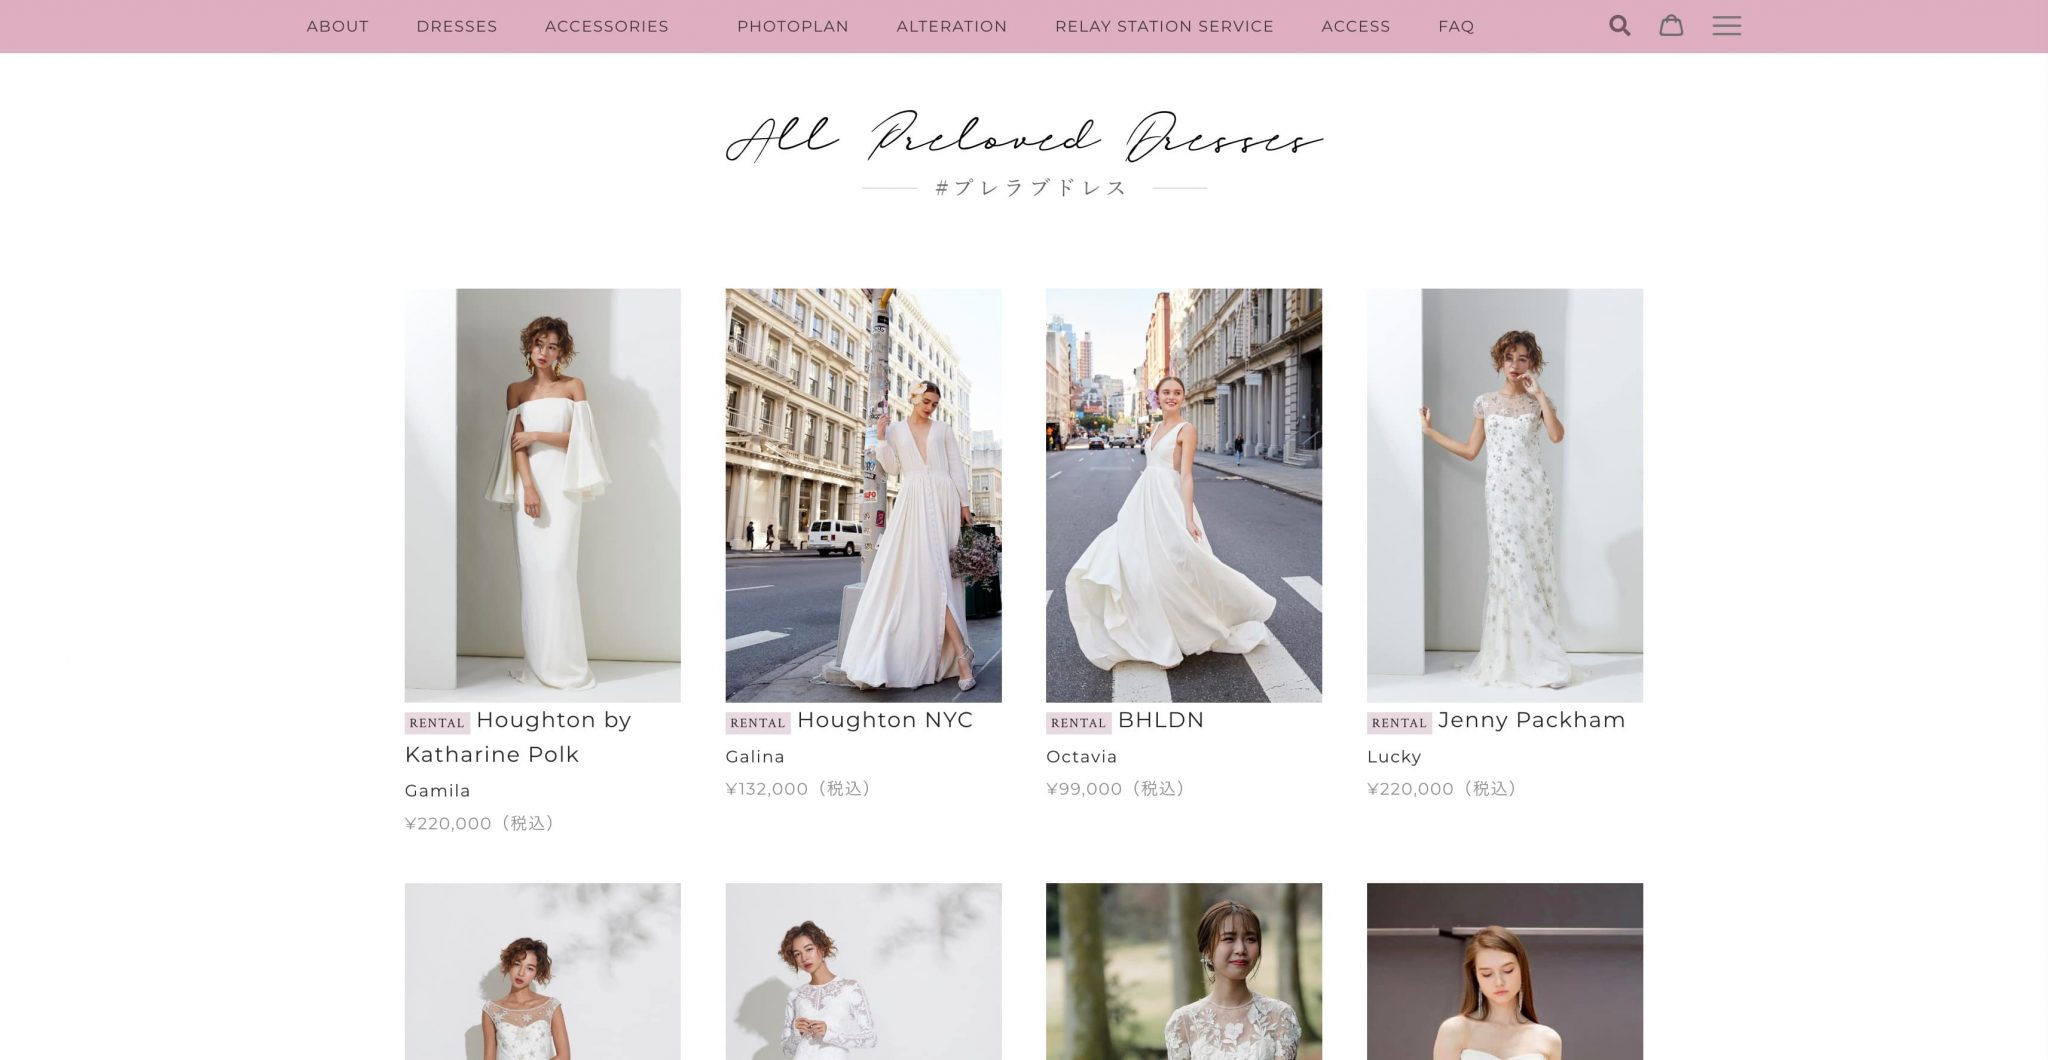The image size is (2048, 1060).
Task: Open the Galina dress photo
Action: (x=864, y=495)
